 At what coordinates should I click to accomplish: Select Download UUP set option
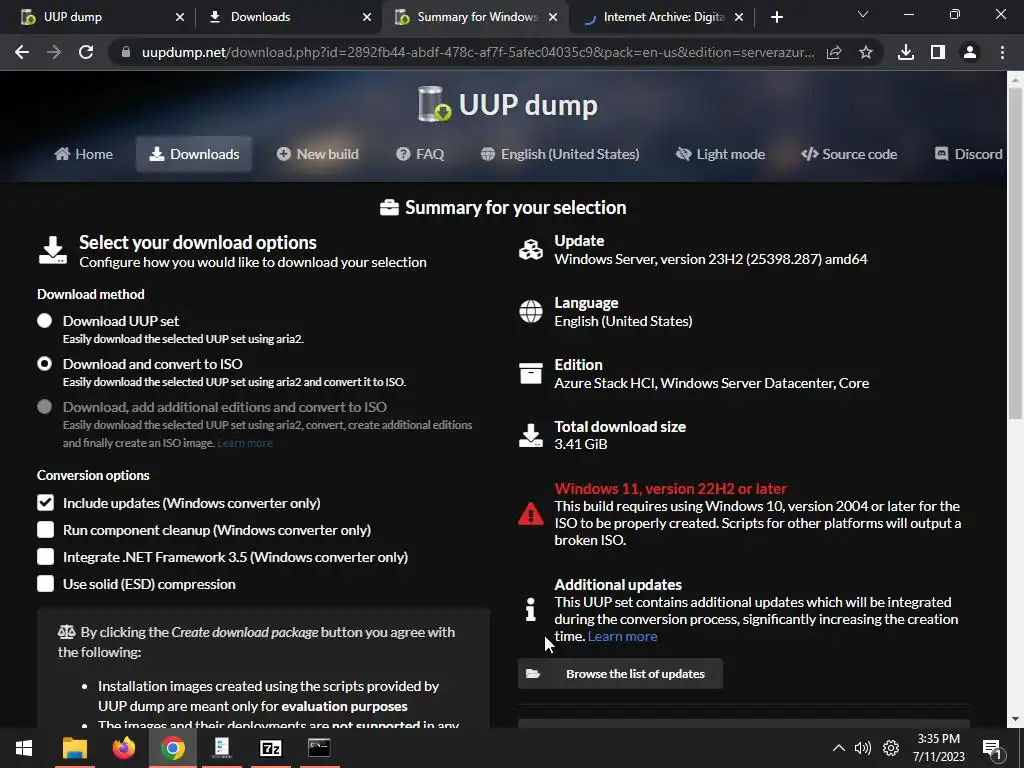pyautogui.click(x=44, y=321)
